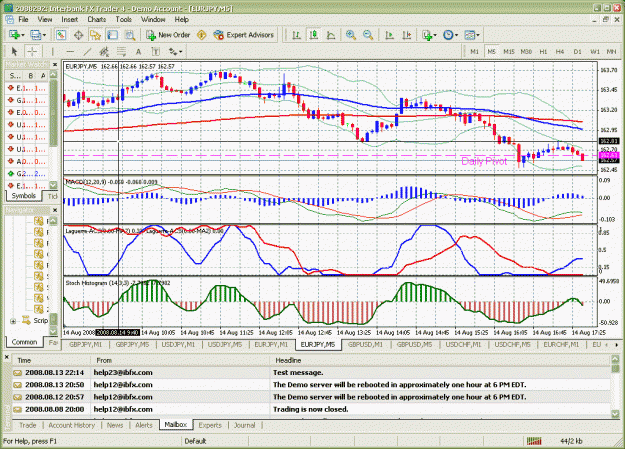The width and height of the screenshot is (625, 449).
Task: Select the Trendline drawing tool
Action: pos(87,51)
